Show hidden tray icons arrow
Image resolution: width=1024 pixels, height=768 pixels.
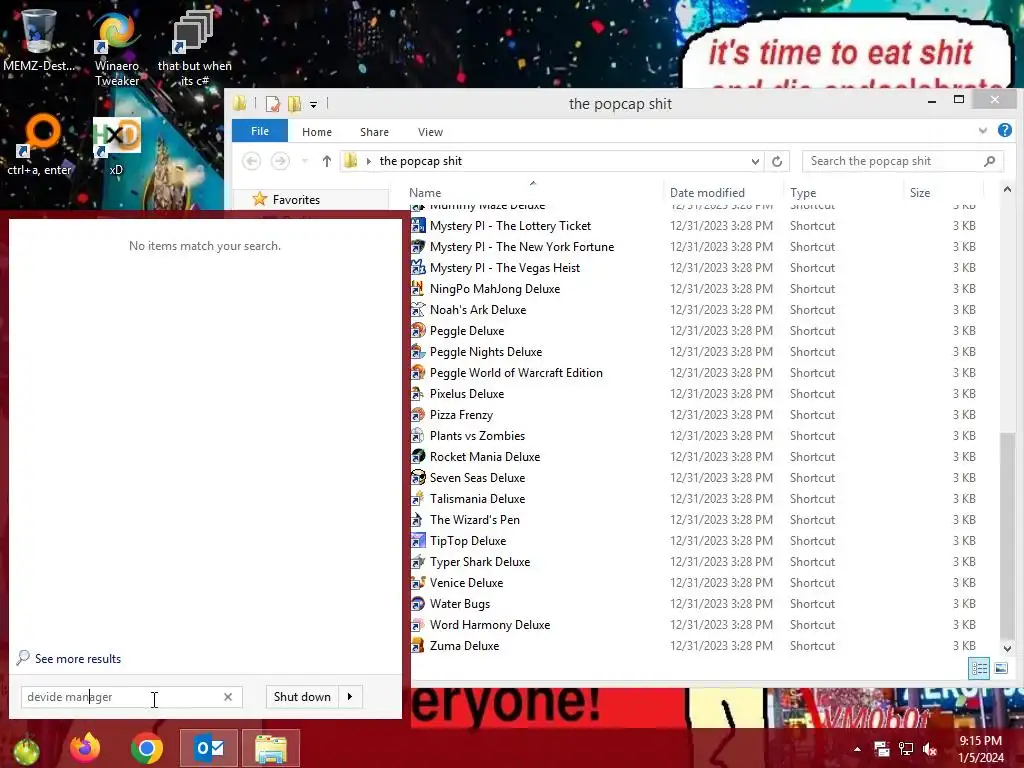coord(857,749)
